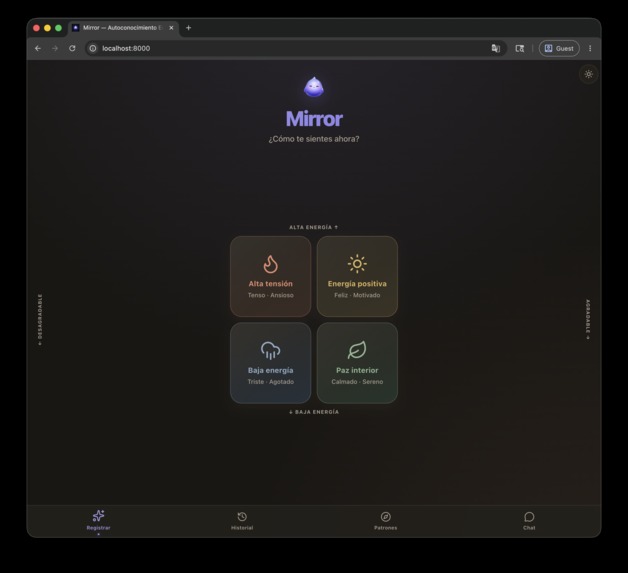Click the 'Triste · Agotado' caption
This screenshot has height=573, width=628.
pyautogui.click(x=271, y=382)
